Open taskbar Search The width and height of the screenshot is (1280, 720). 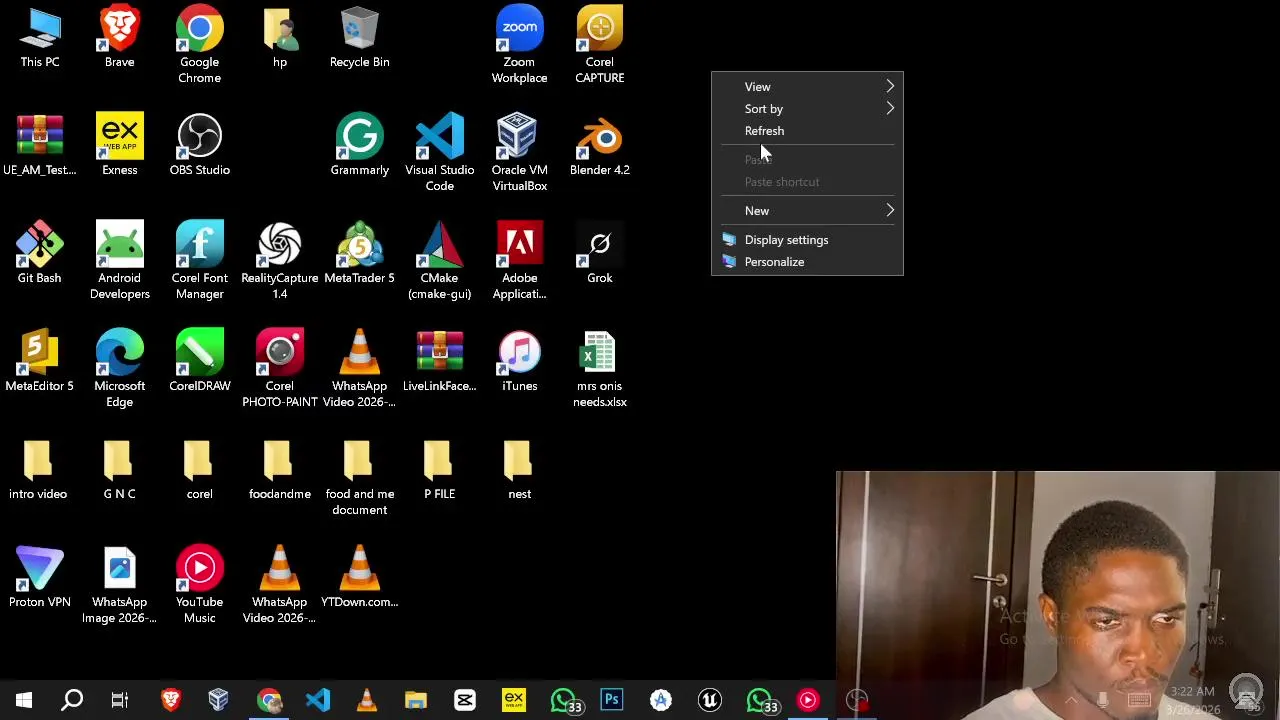pos(72,700)
